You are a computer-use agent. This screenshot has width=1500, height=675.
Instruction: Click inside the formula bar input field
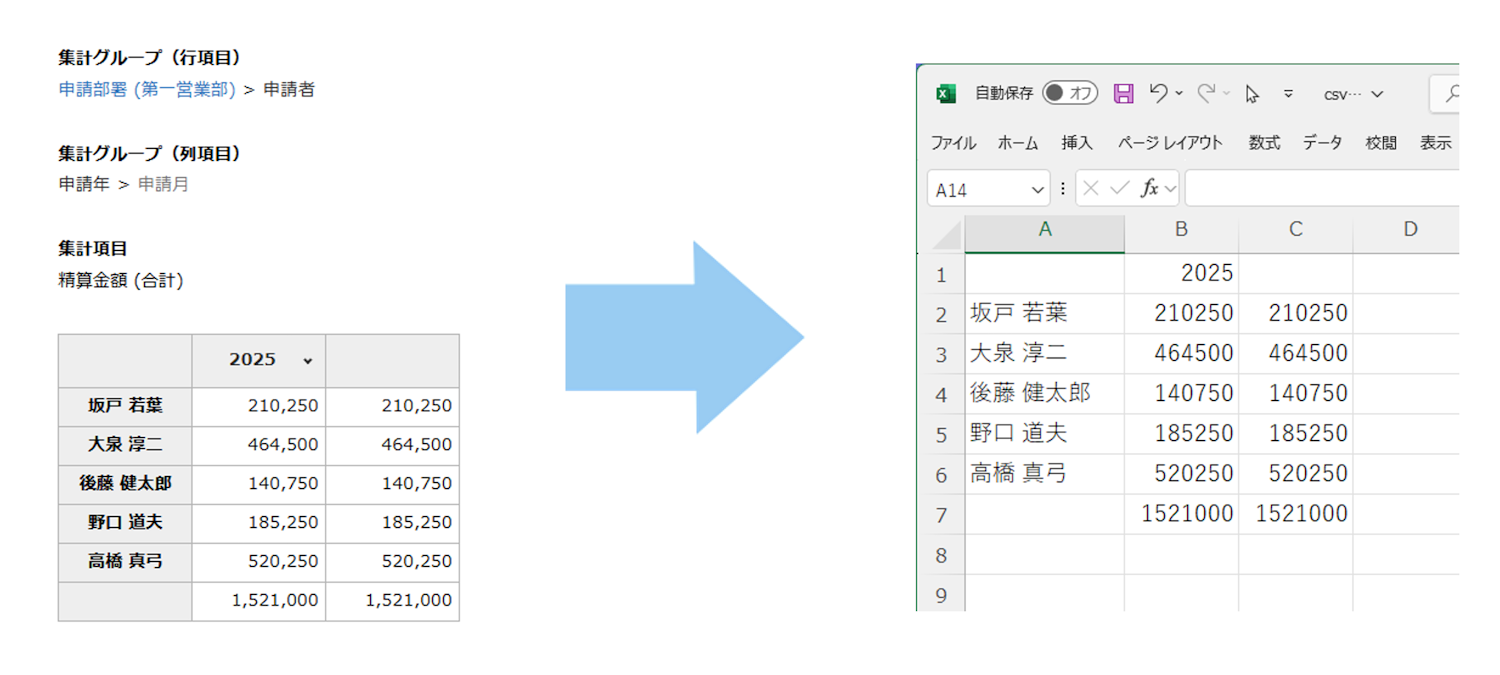coord(1320,188)
